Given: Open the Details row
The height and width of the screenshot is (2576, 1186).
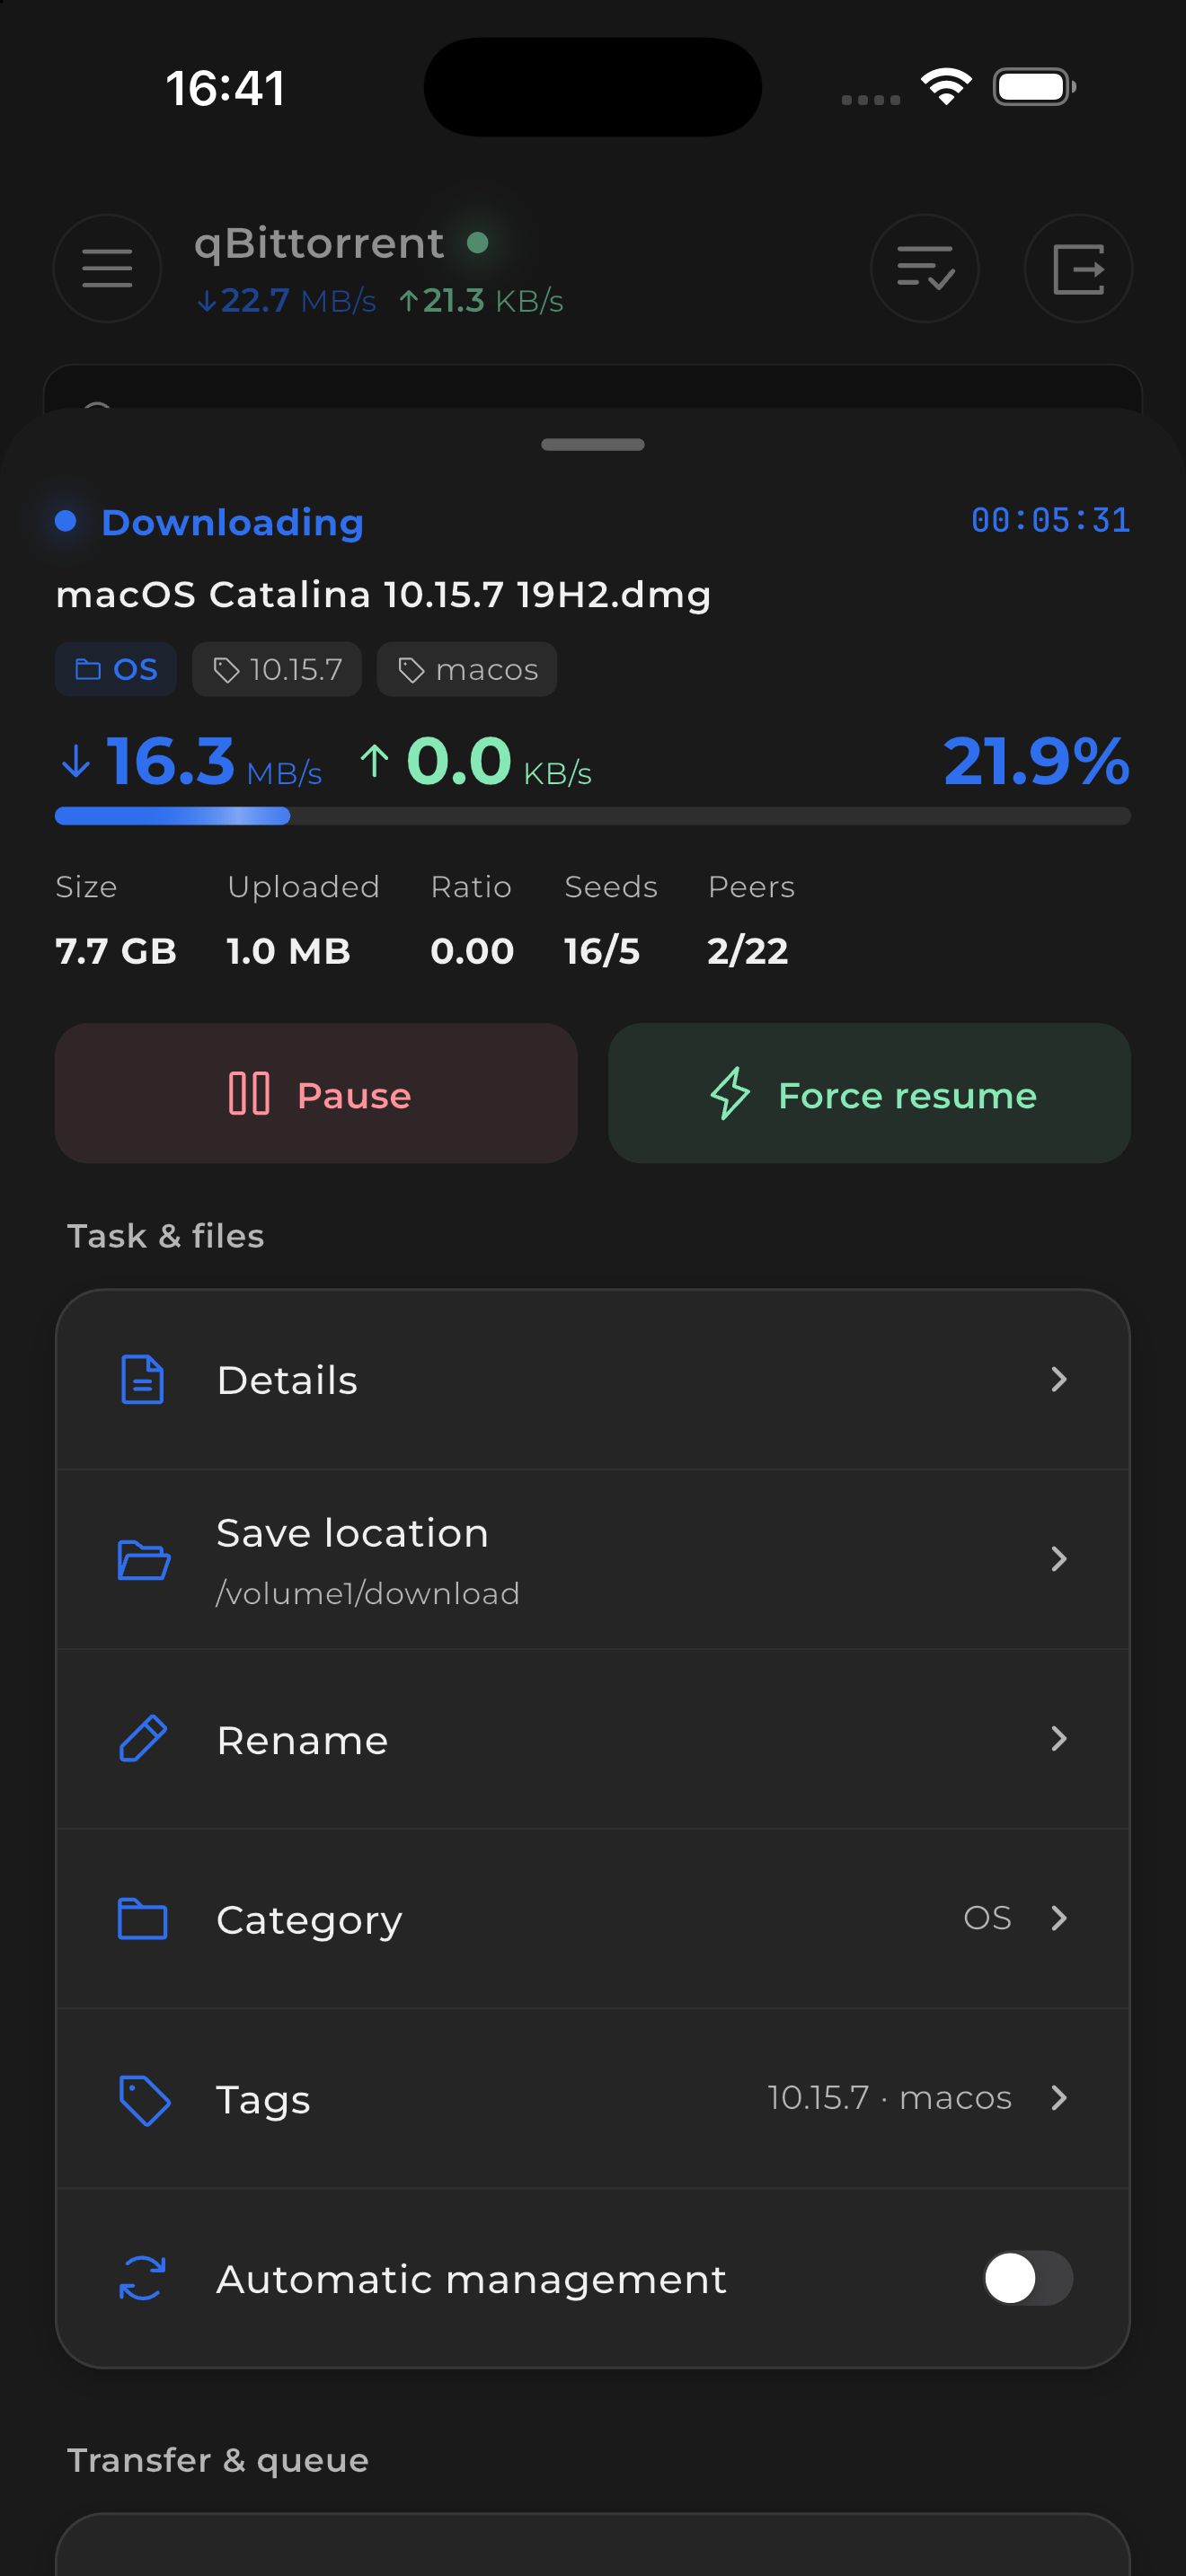Looking at the screenshot, I should (593, 1379).
